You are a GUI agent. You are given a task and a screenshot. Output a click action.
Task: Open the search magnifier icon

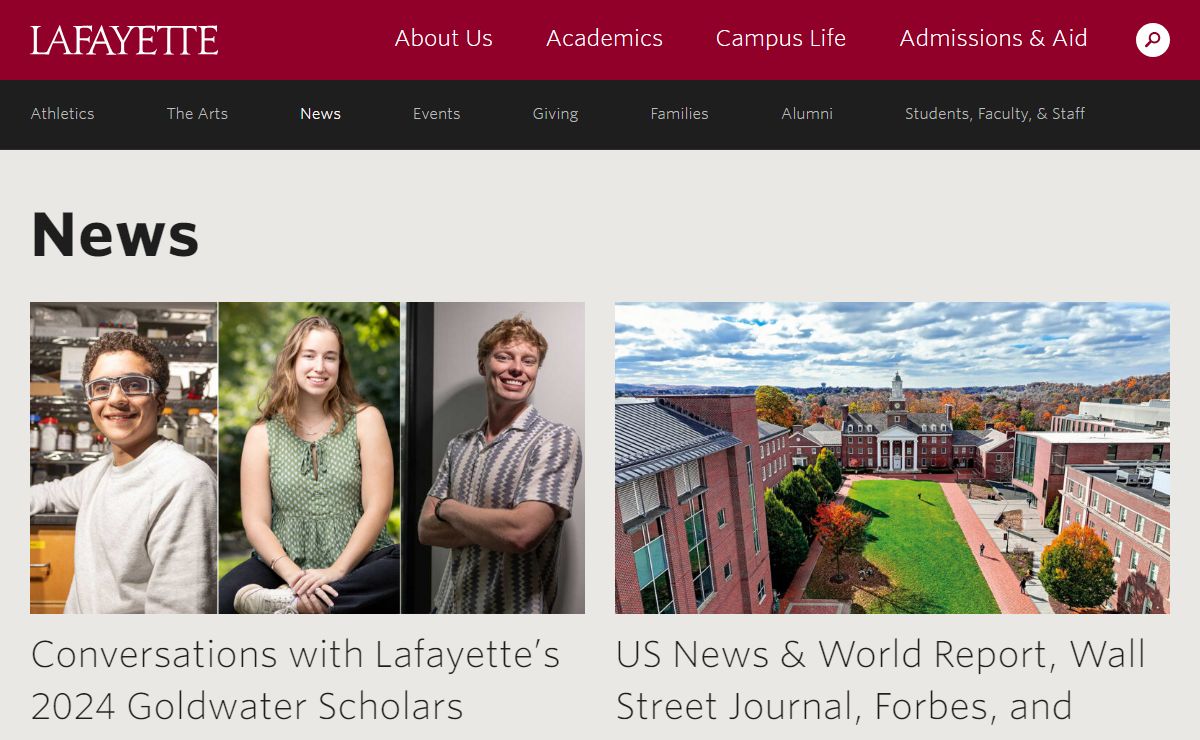(1153, 40)
